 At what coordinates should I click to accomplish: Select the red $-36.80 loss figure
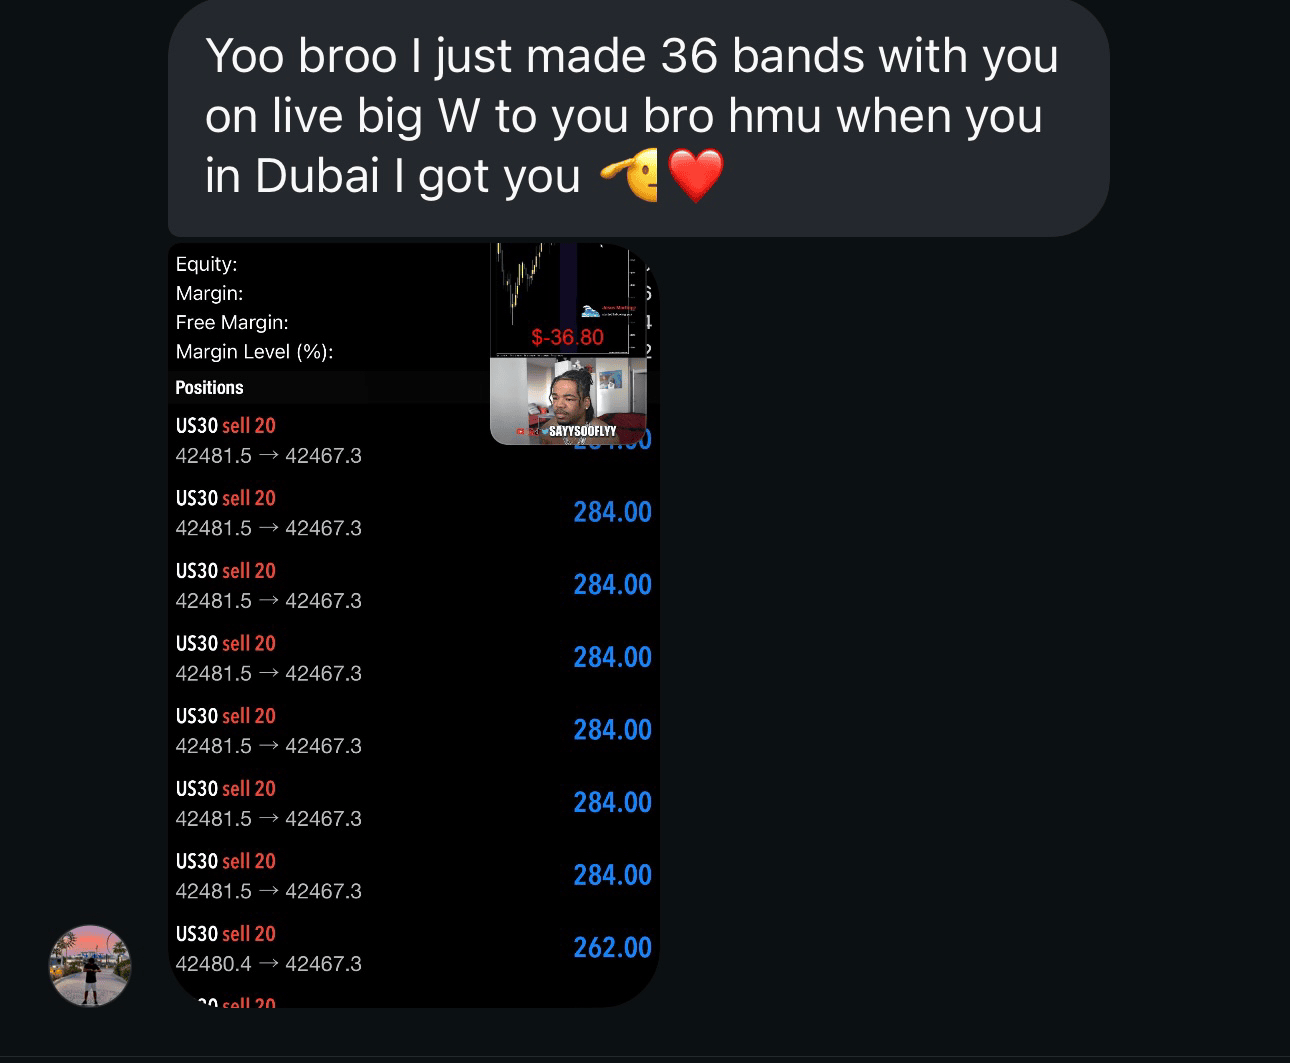click(567, 337)
